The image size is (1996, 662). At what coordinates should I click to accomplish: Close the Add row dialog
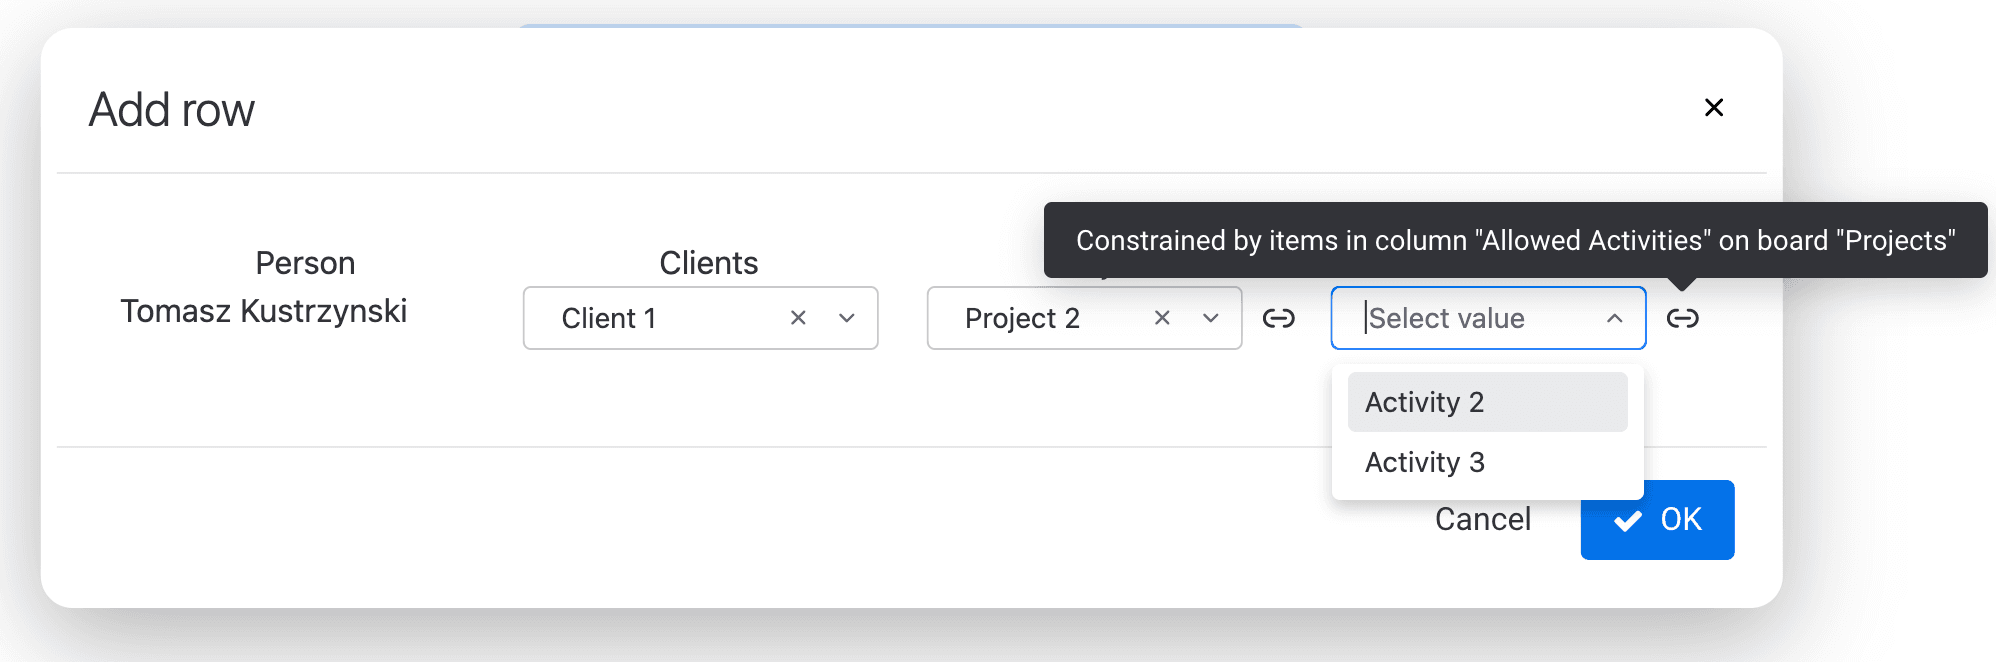(x=1714, y=107)
